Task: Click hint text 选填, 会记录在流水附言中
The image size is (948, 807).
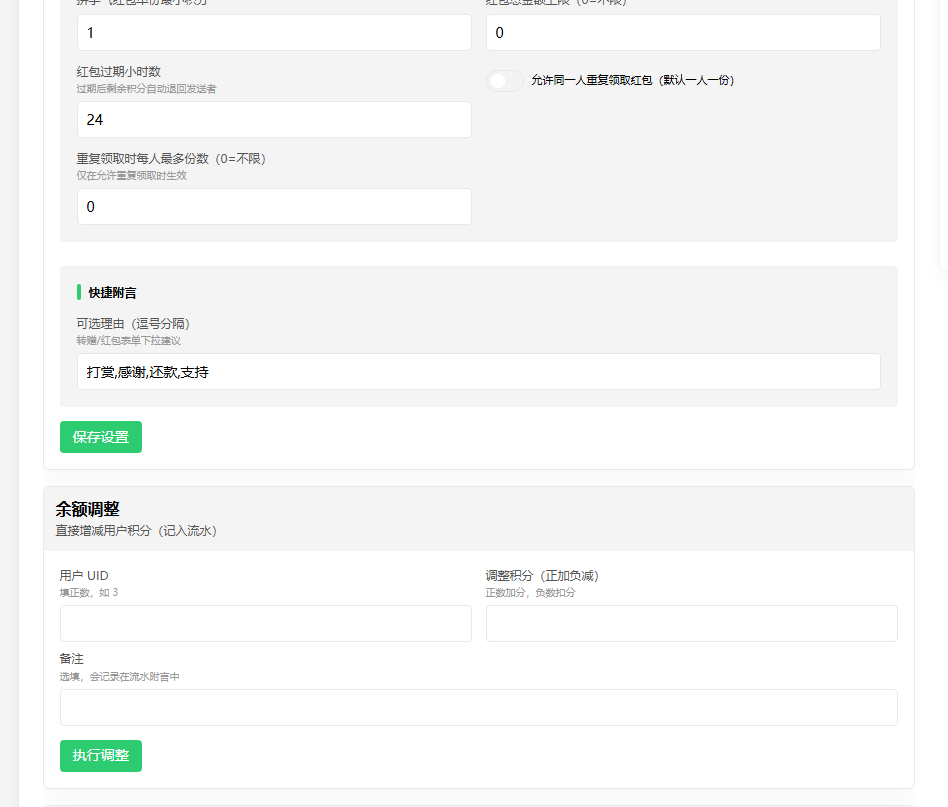Action: click(x=120, y=677)
